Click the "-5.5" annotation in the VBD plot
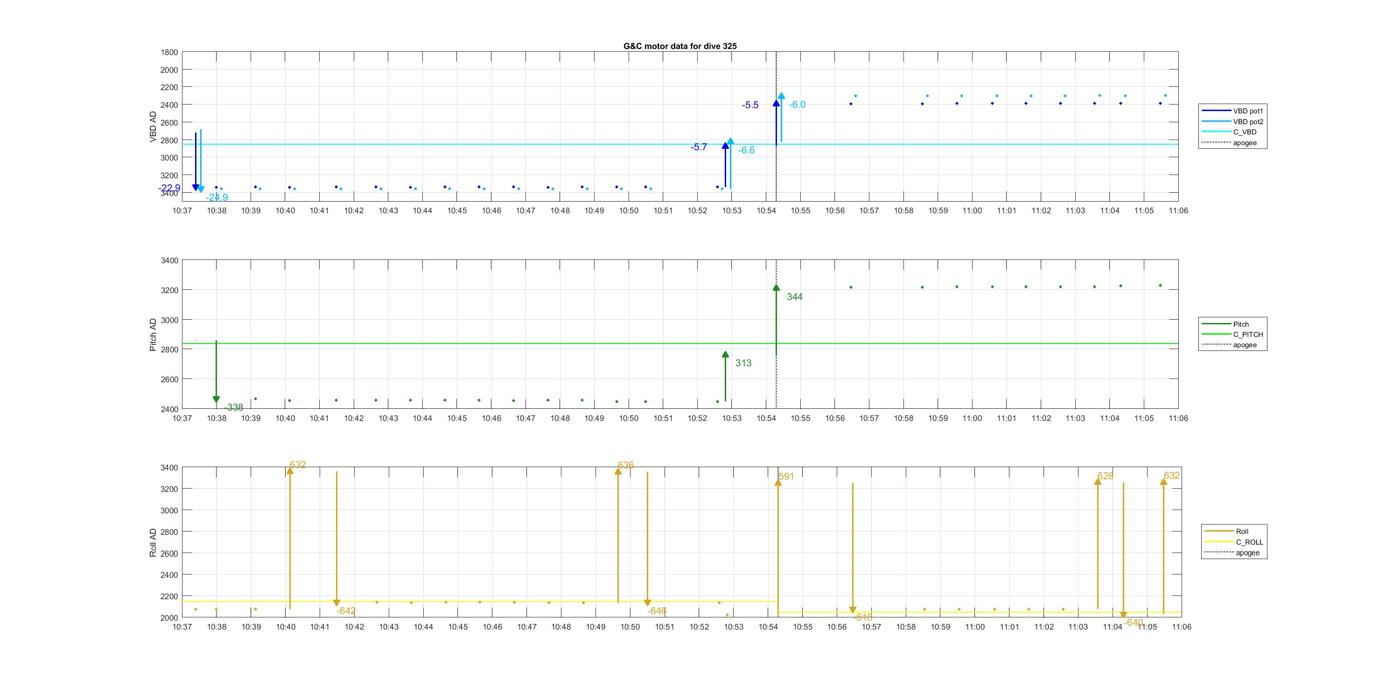 tap(750, 105)
